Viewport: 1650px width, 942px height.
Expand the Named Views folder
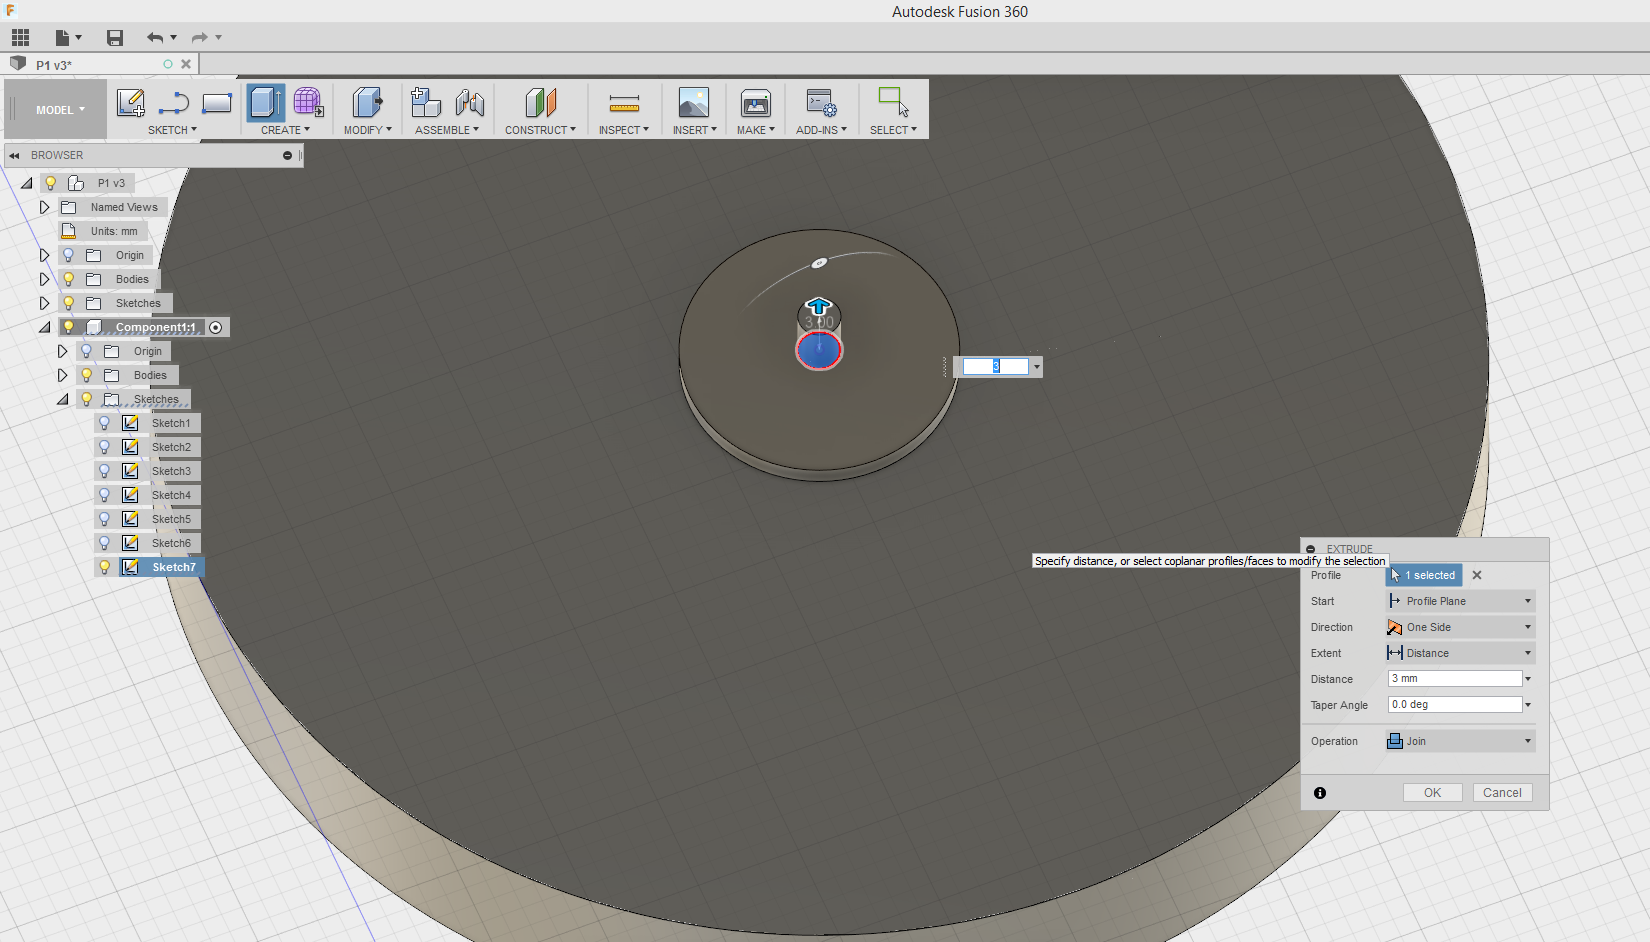pyautogui.click(x=45, y=207)
